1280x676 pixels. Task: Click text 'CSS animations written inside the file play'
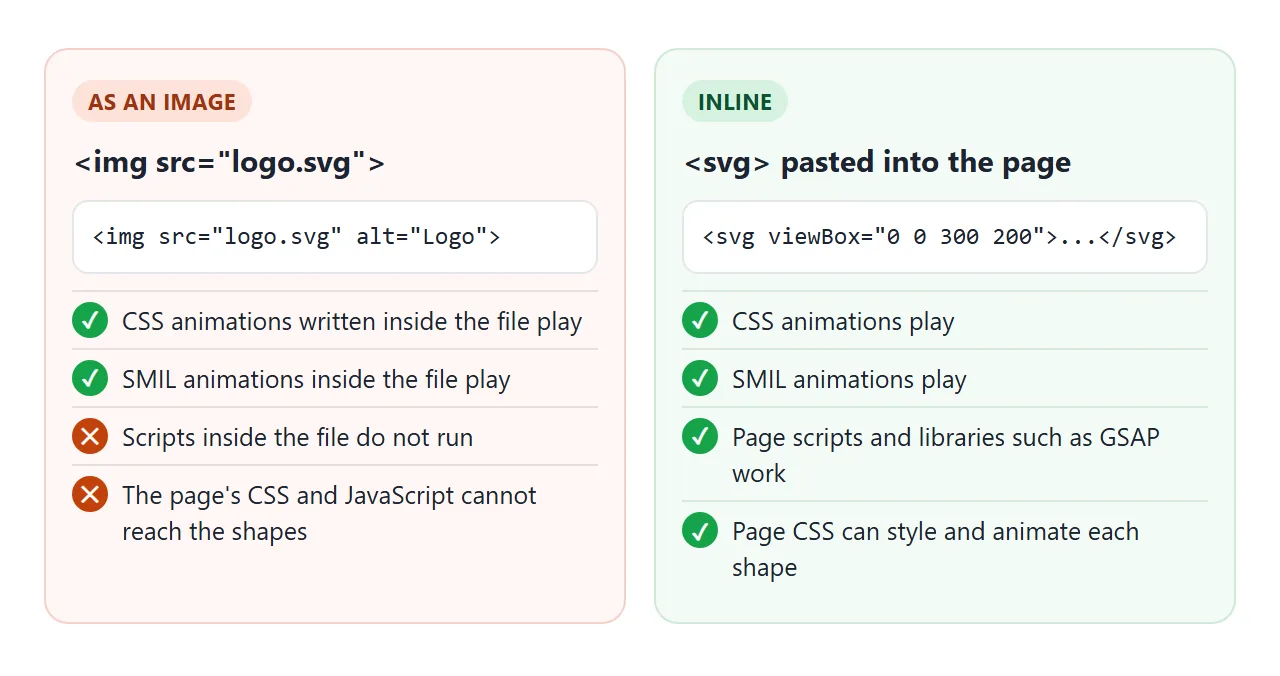(x=352, y=322)
